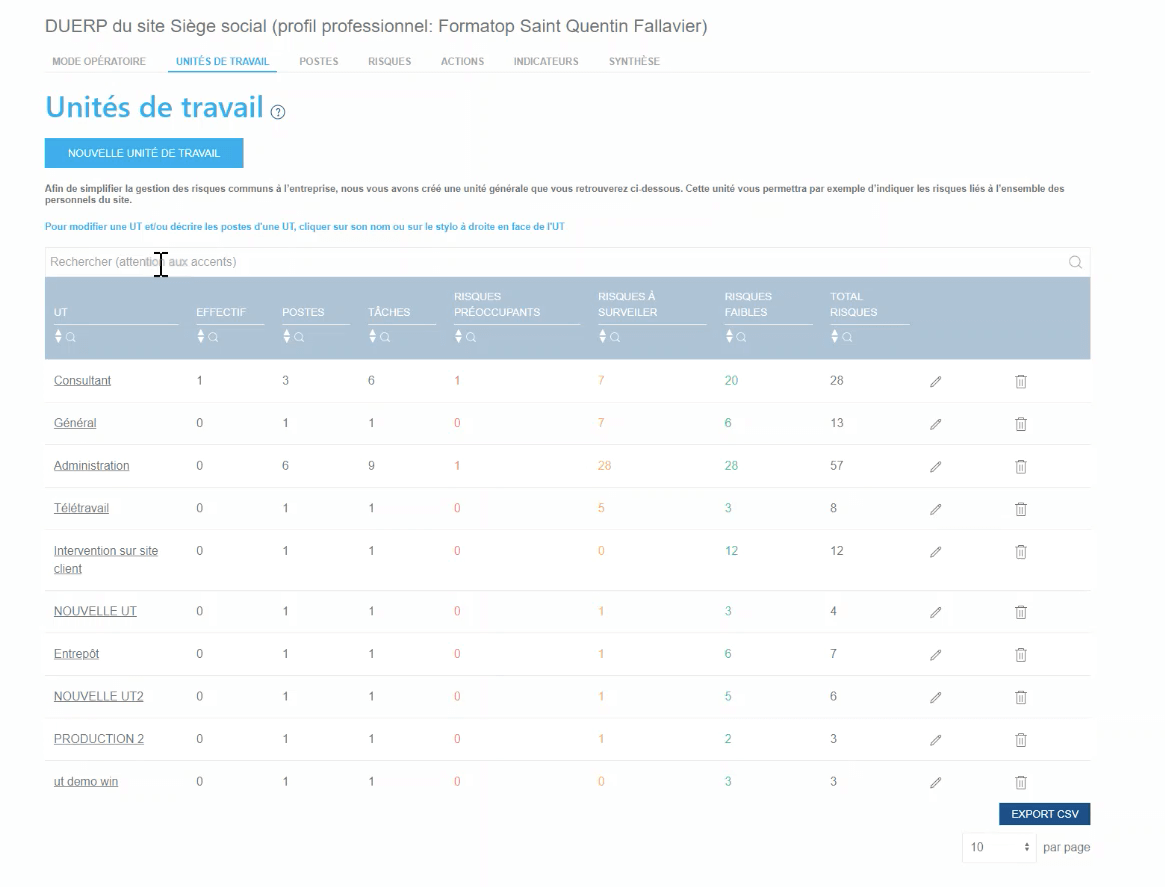Edit the Général unit with pencil icon
This screenshot has height=887, width=1165.
click(935, 424)
